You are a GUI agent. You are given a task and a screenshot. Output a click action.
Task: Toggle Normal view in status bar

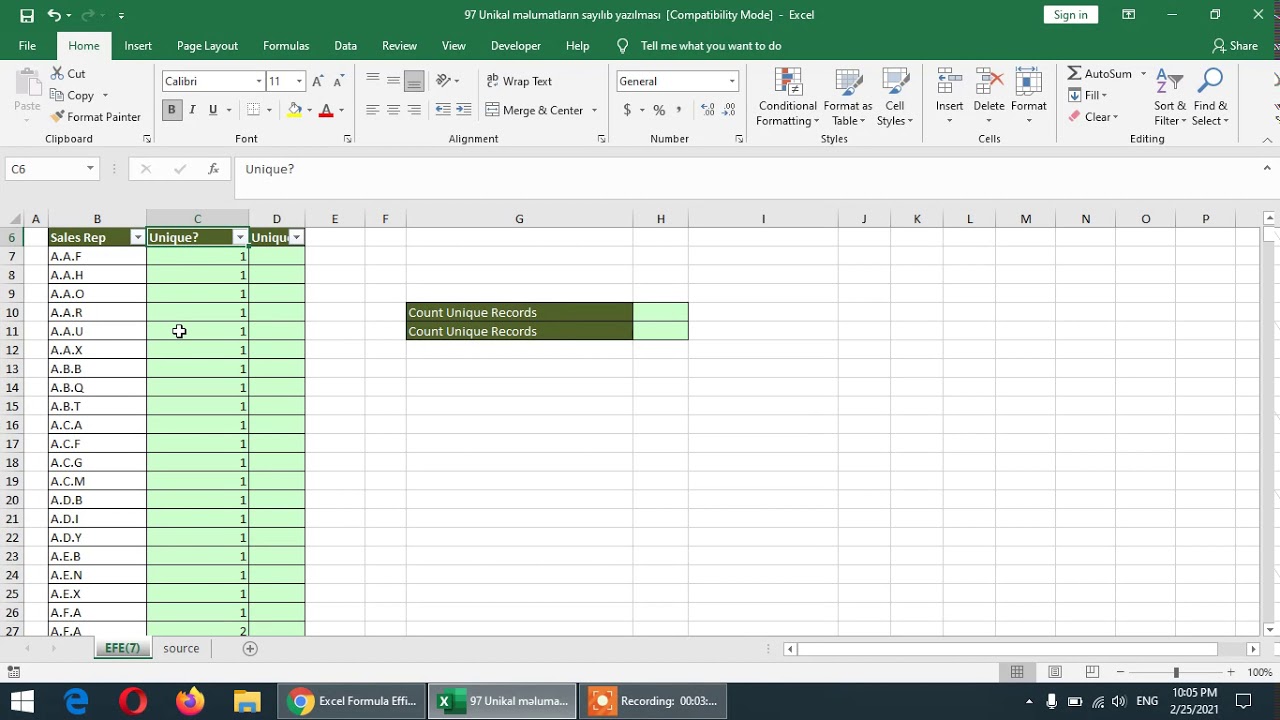[1017, 672]
